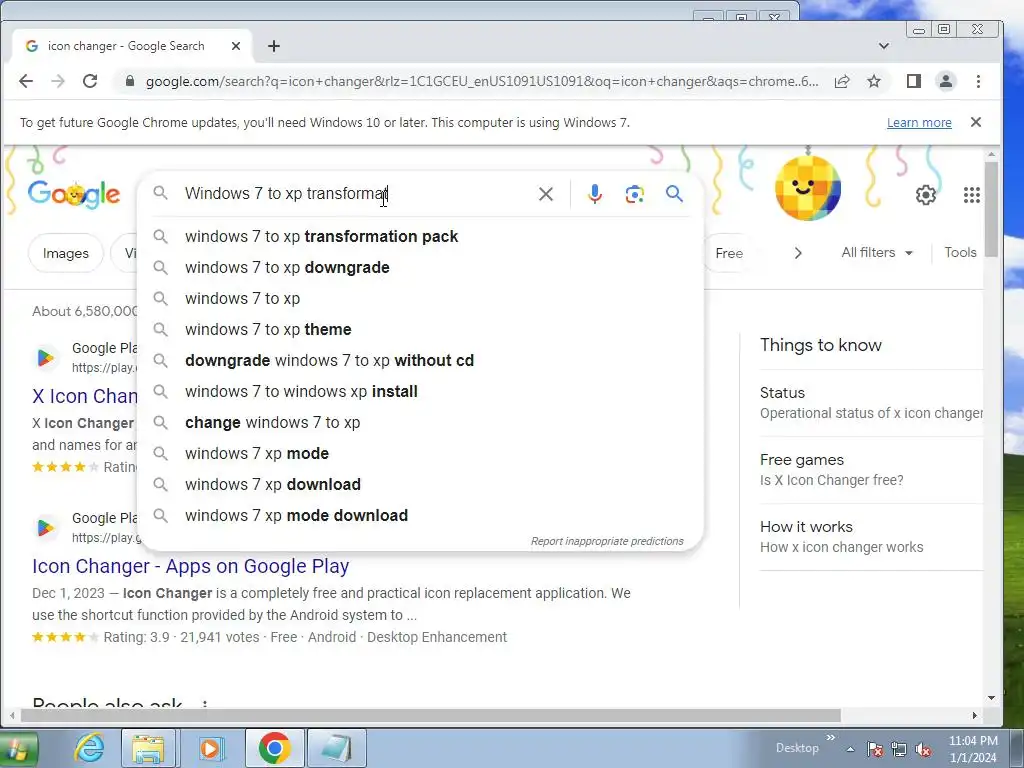
Task: Open the Chrome profile avatar
Action: (946, 81)
